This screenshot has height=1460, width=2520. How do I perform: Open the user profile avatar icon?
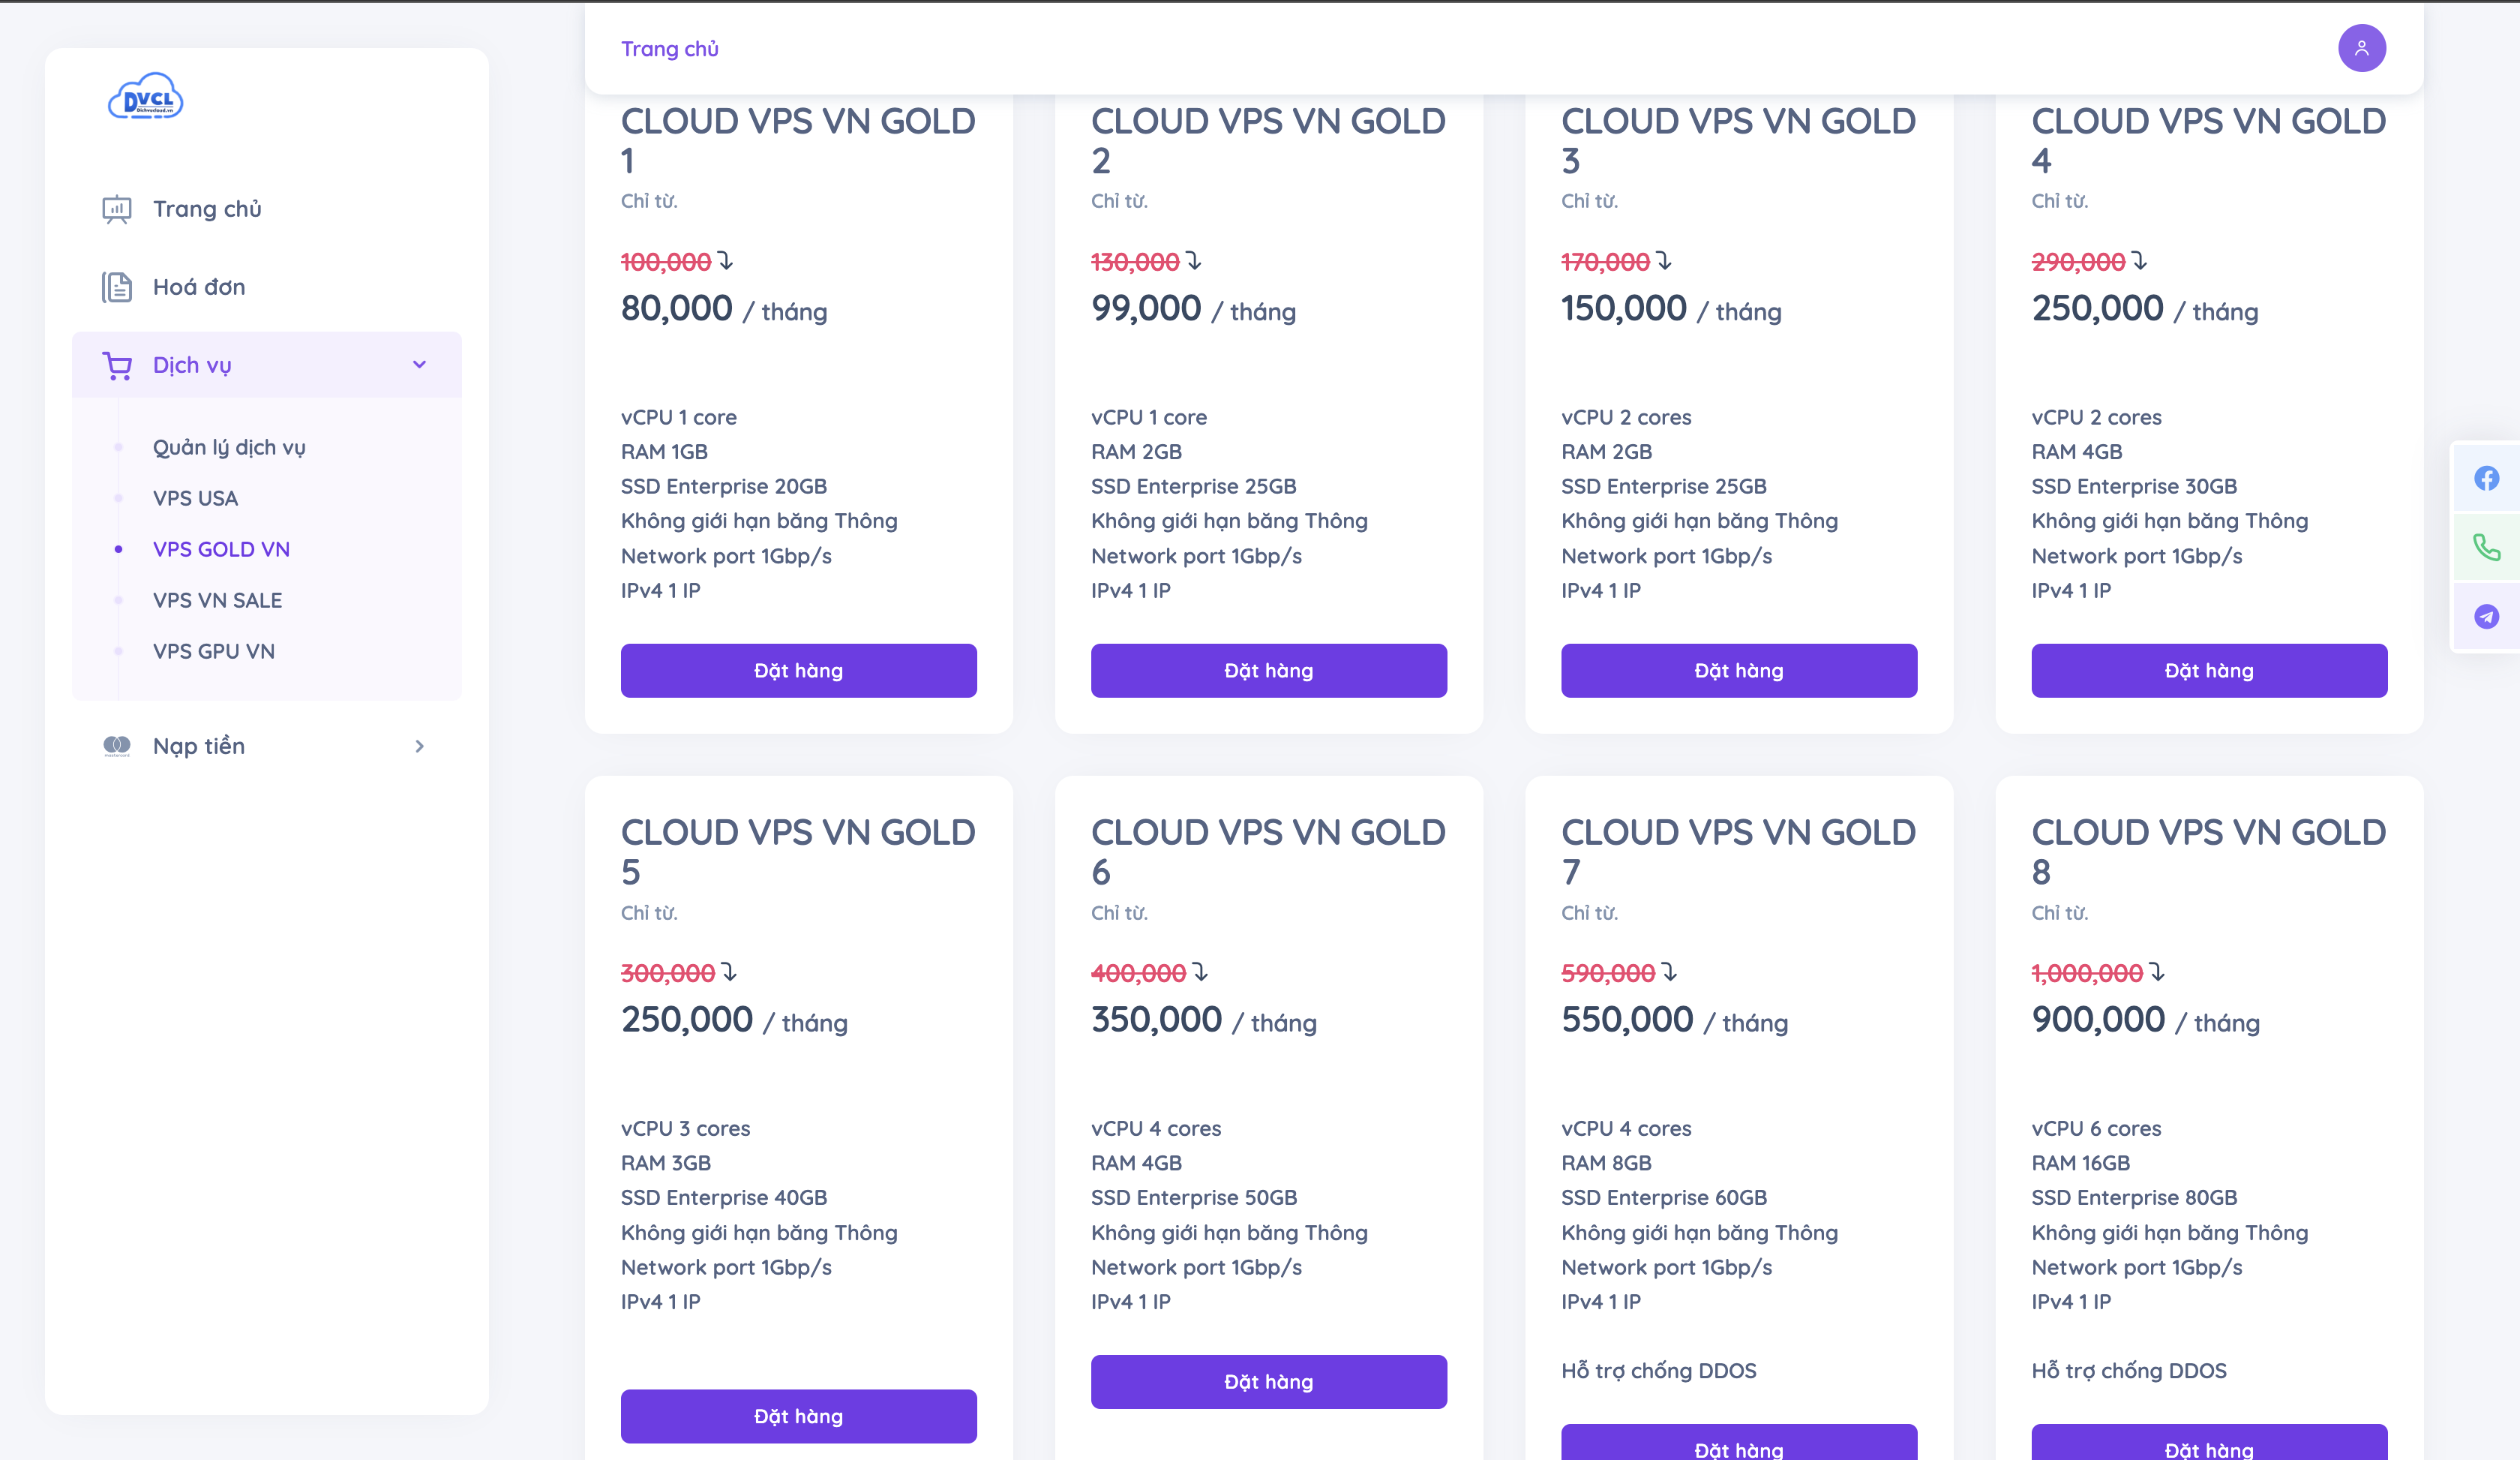[2361, 48]
